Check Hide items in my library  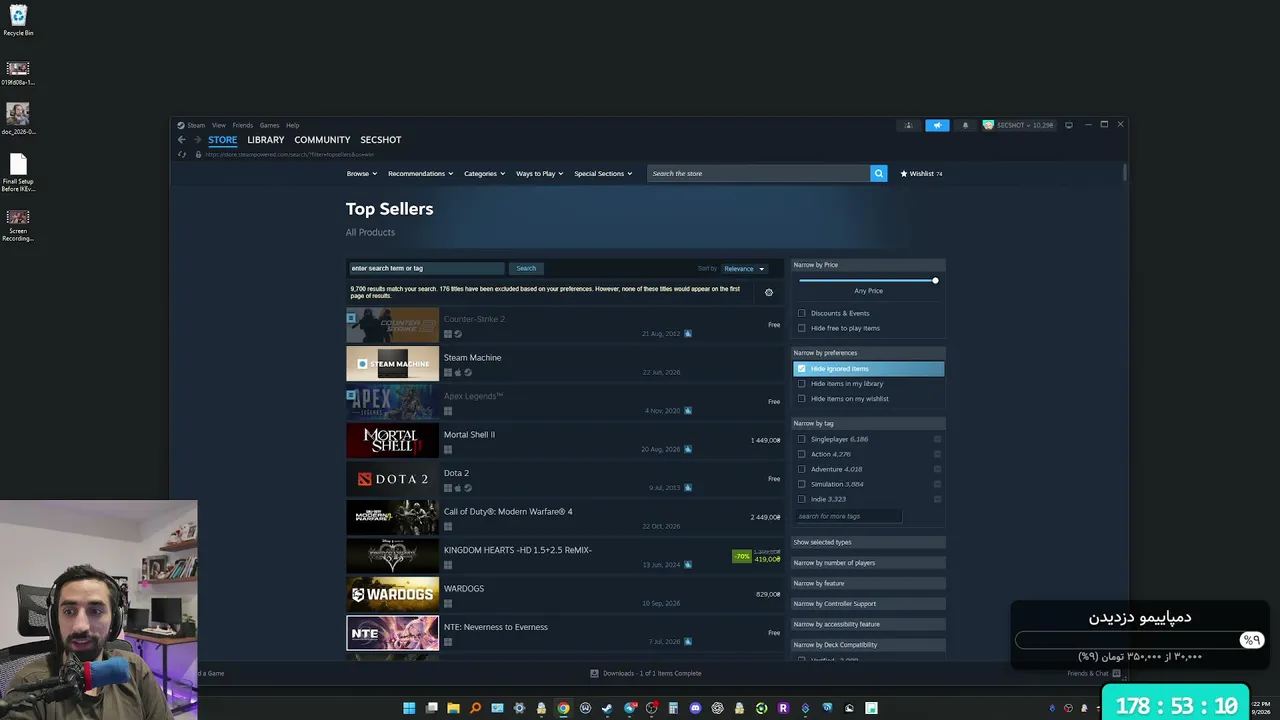pyautogui.click(x=801, y=384)
